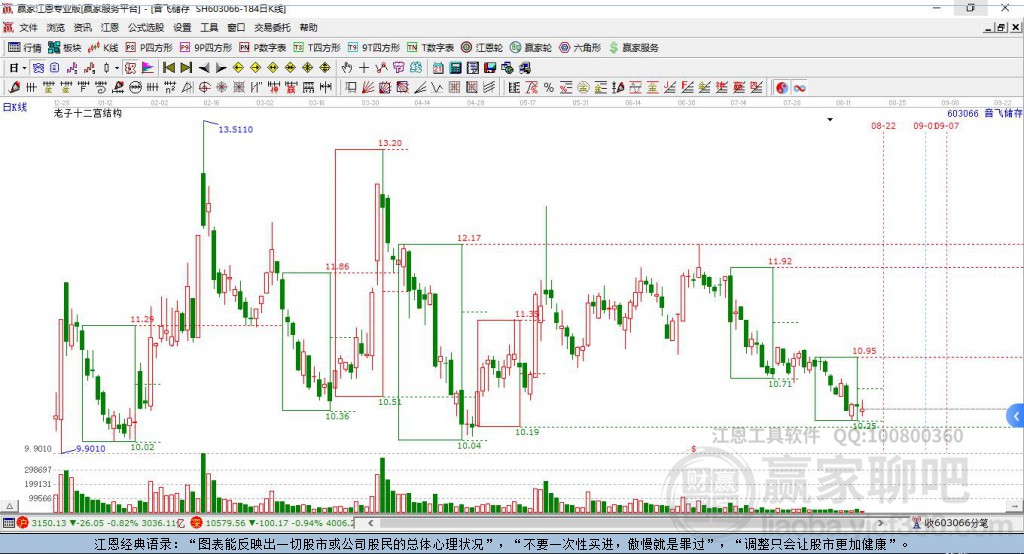Click the infinity symbol icon
This screenshot has width=1024, height=554.
(x=799, y=88)
